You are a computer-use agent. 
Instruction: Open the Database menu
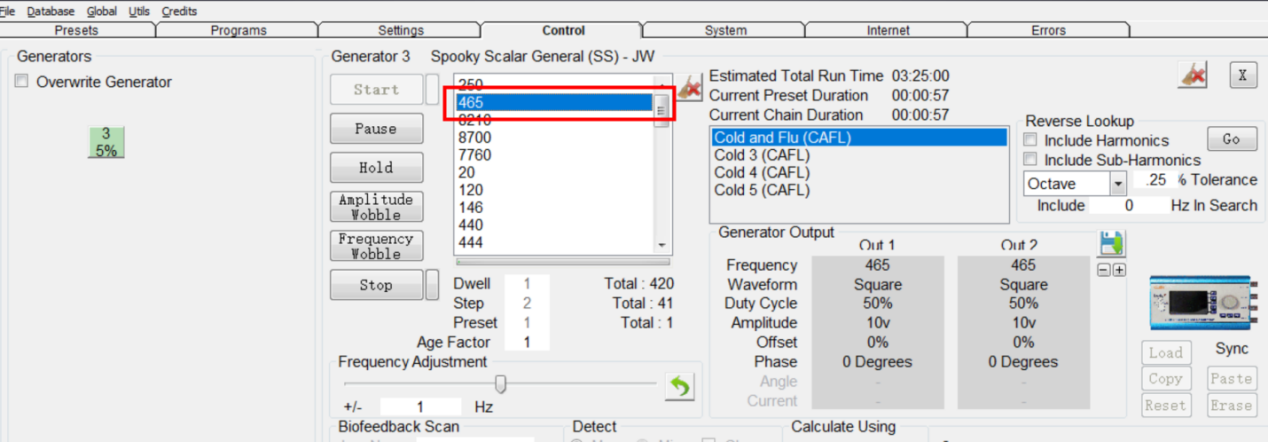point(50,11)
